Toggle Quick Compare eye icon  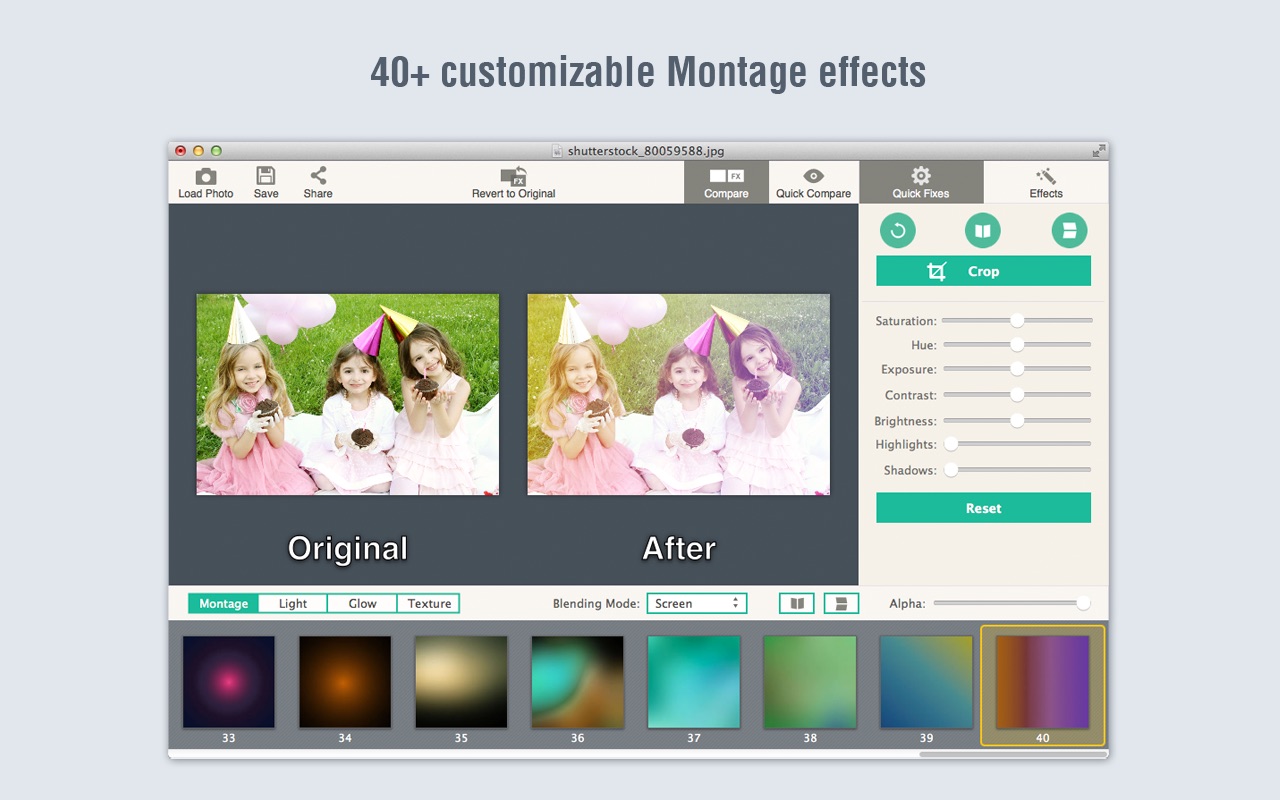(x=814, y=176)
